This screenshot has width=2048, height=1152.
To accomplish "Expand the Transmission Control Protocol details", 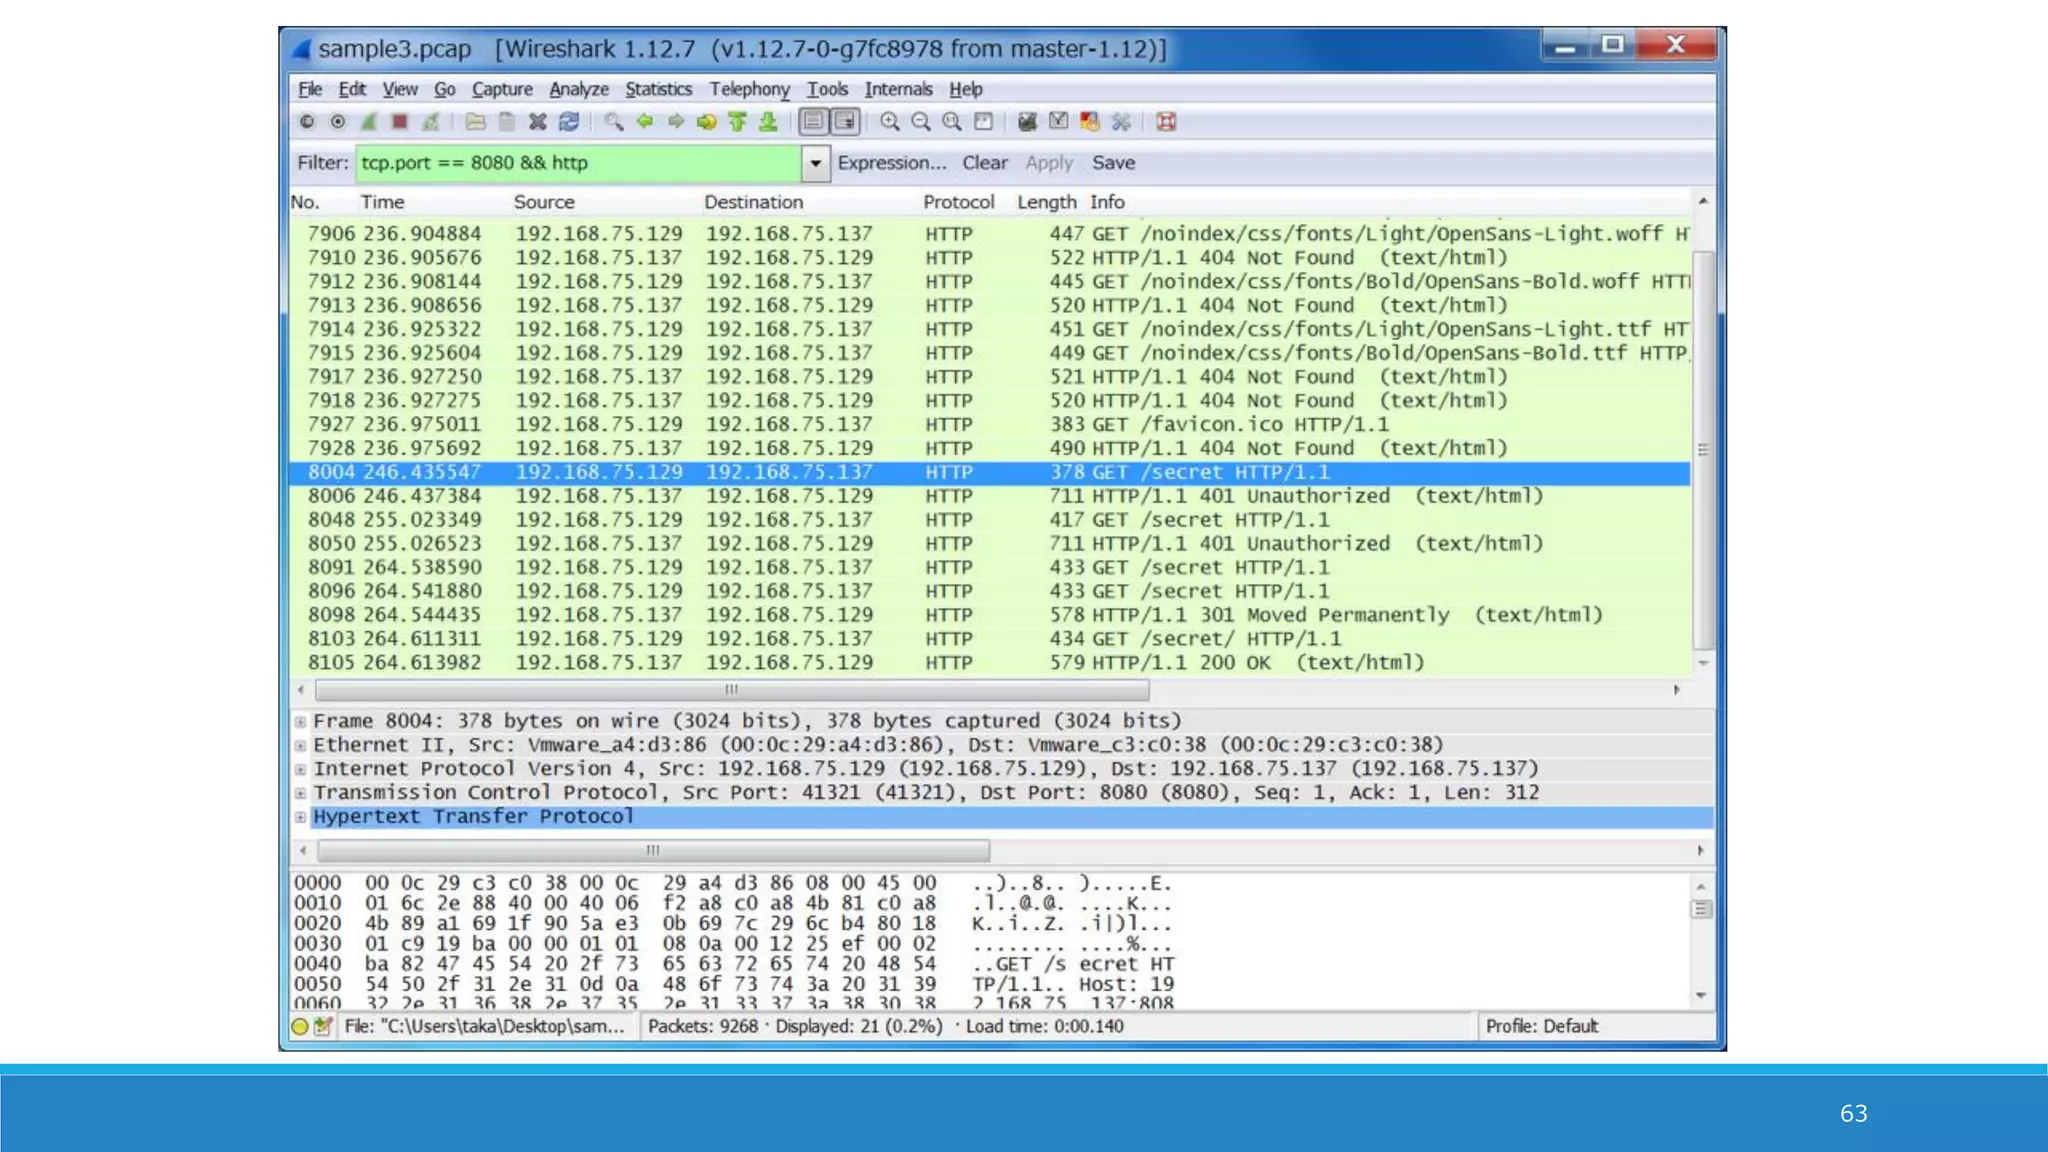I will (300, 793).
